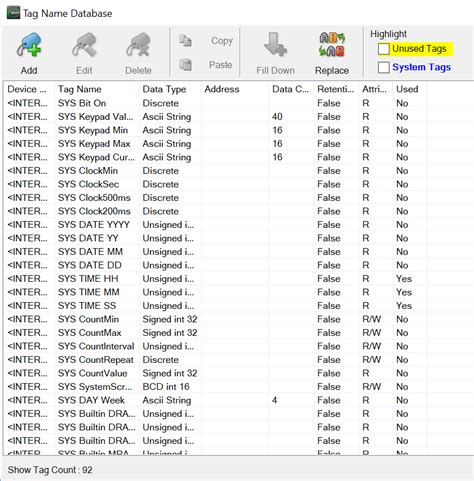Sort by Attribute column header
This screenshot has height=481, width=474.
coord(375,89)
